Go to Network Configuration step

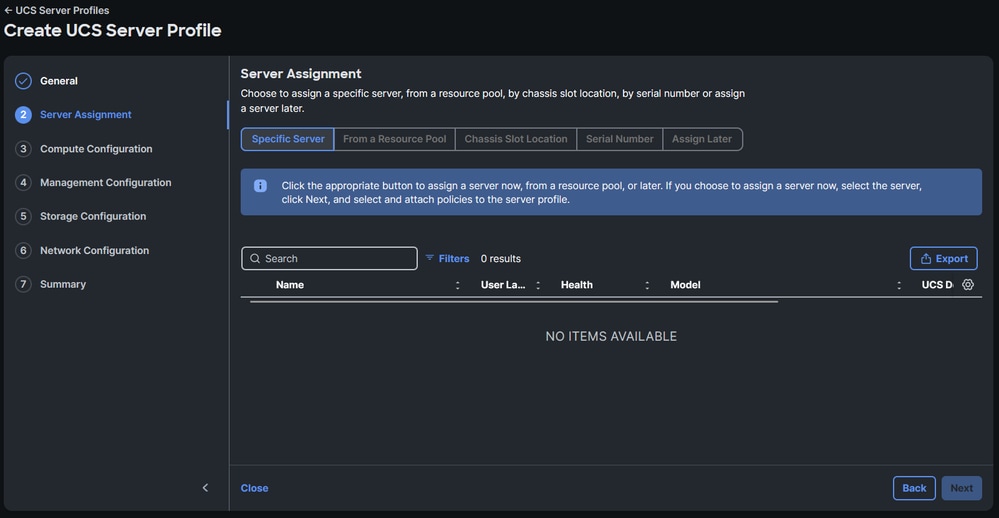tap(94, 250)
